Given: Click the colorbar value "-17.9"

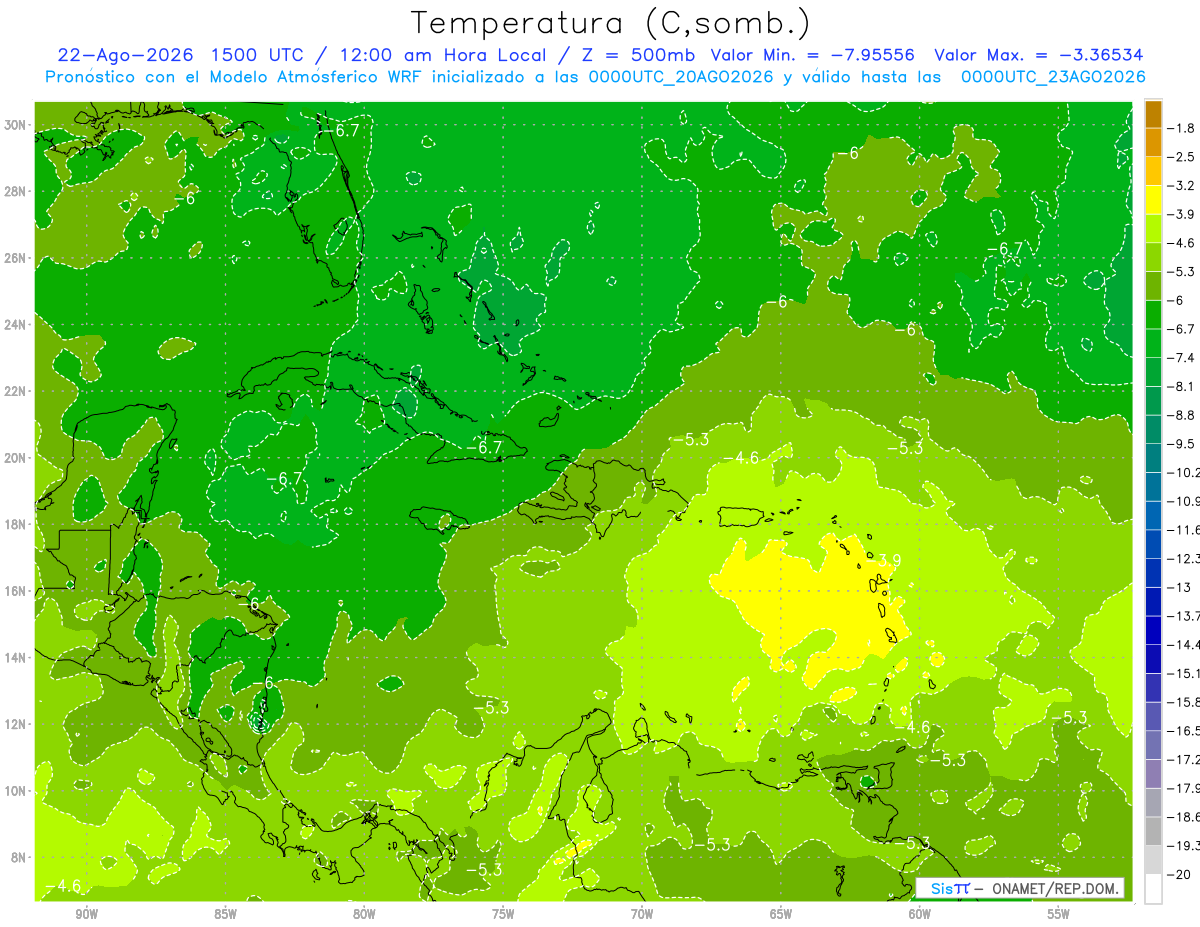Looking at the screenshot, I should tap(1184, 788).
